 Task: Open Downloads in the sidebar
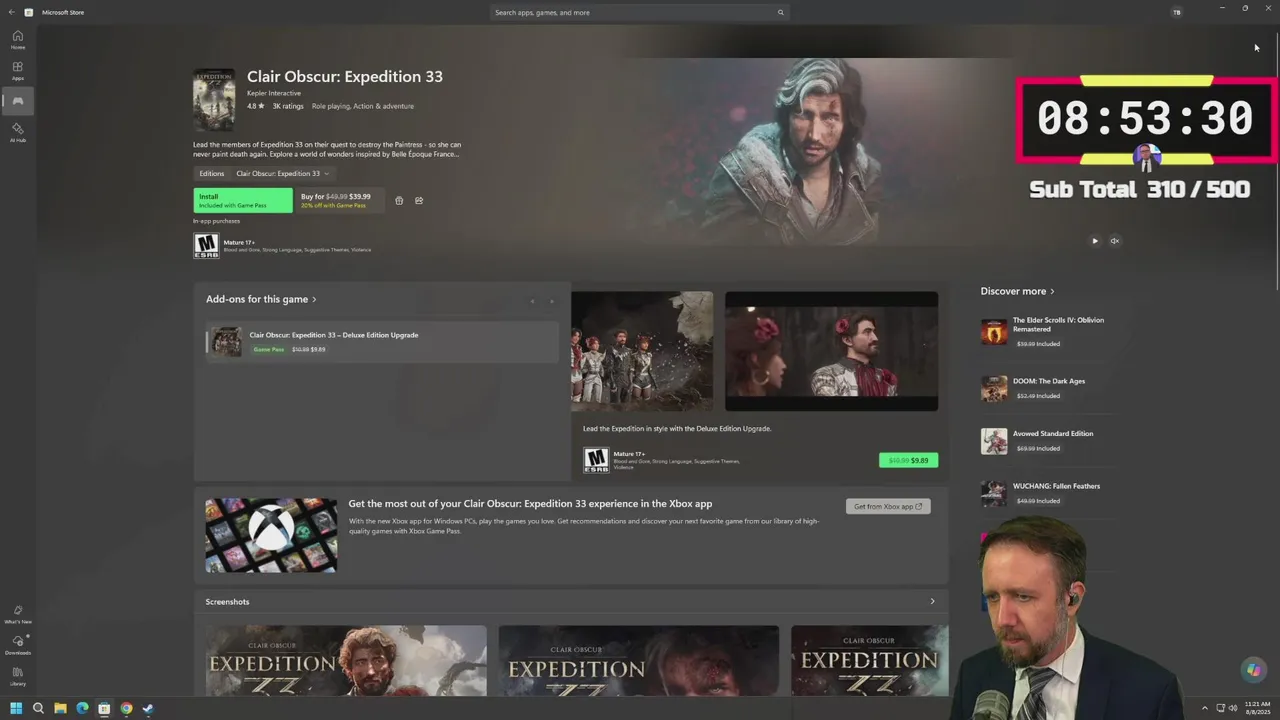point(17,645)
